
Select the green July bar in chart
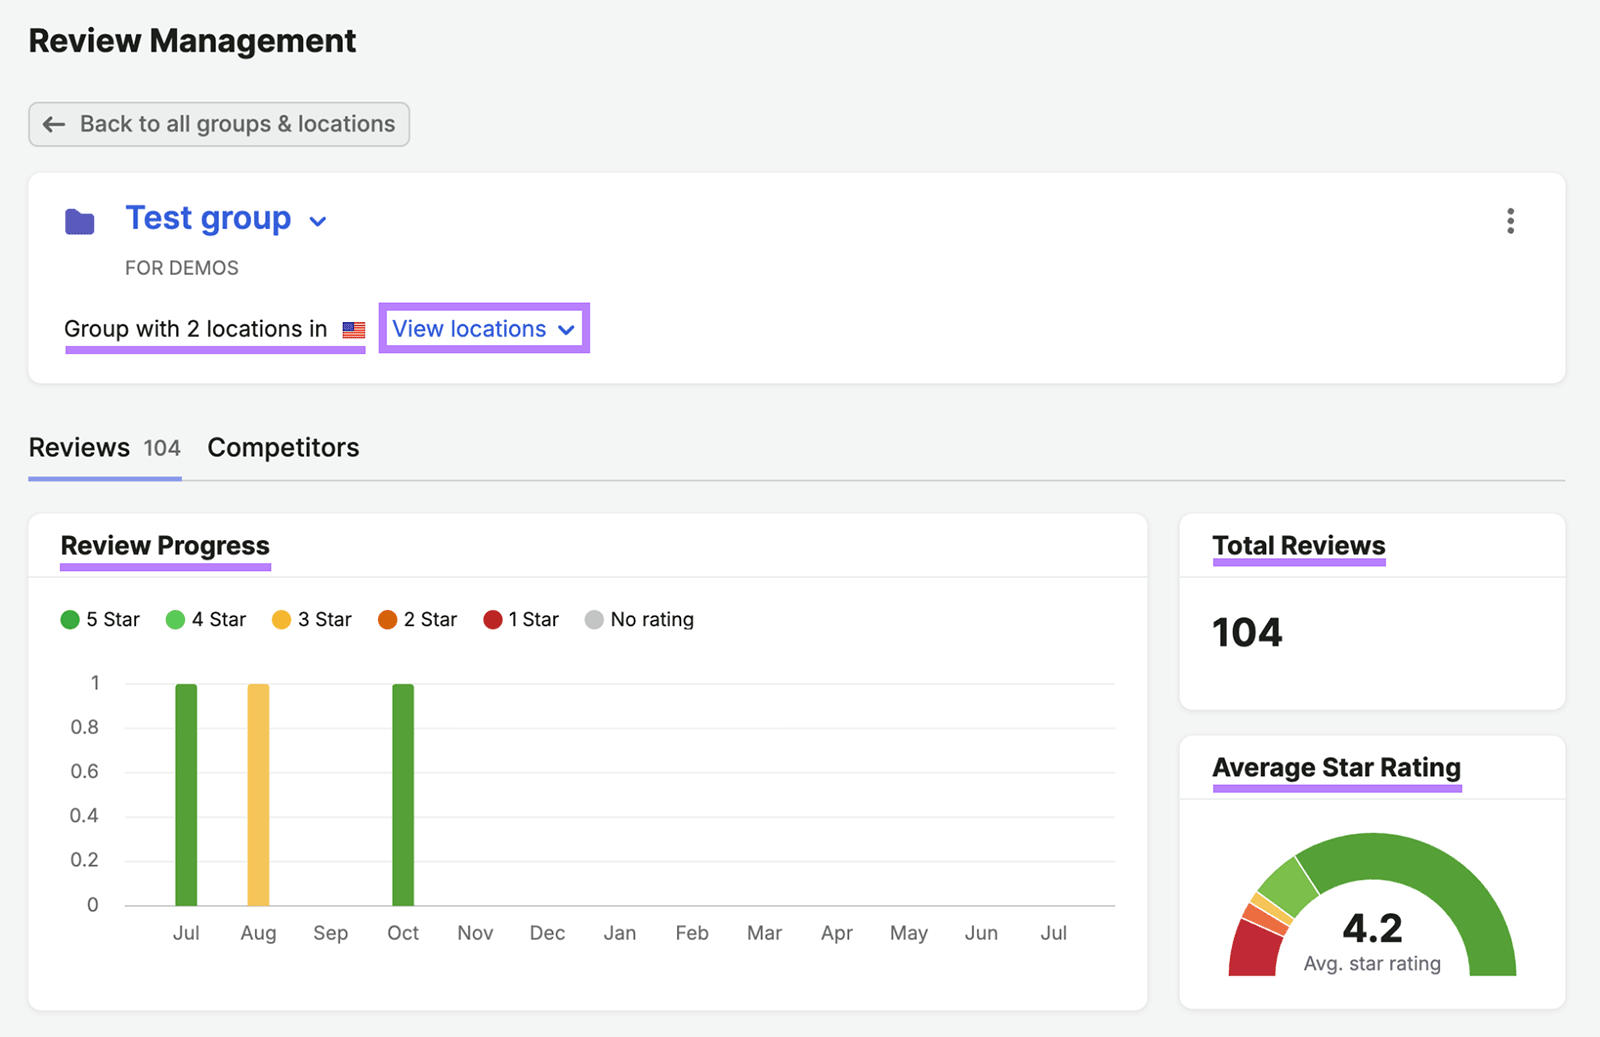[186, 795]
